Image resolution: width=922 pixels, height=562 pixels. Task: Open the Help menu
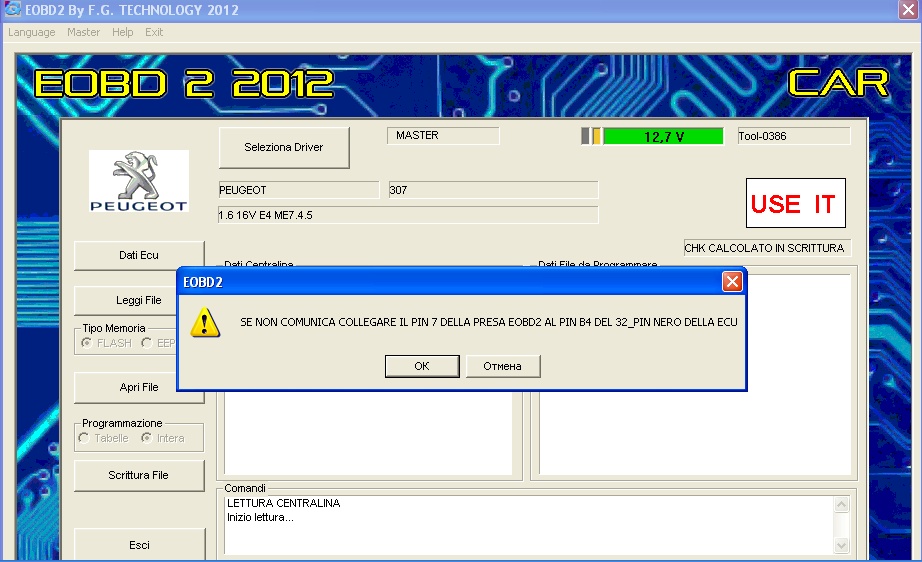coord(123,32)
